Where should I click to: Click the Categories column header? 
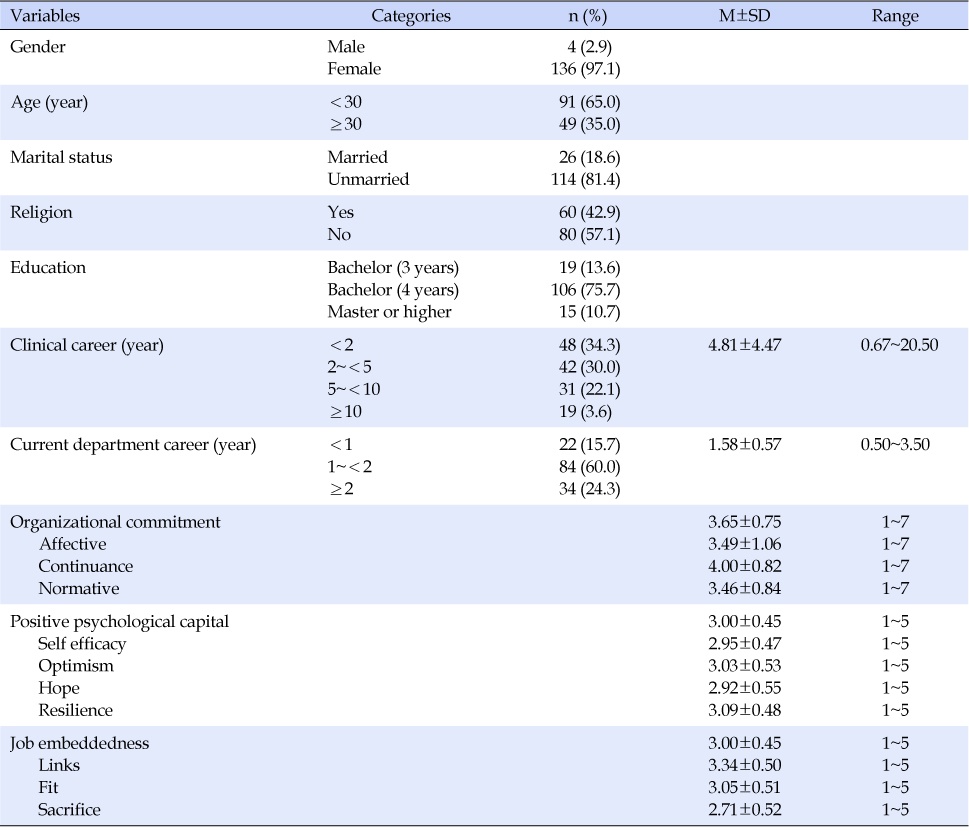pyautogui.click(x=411, y=16)
